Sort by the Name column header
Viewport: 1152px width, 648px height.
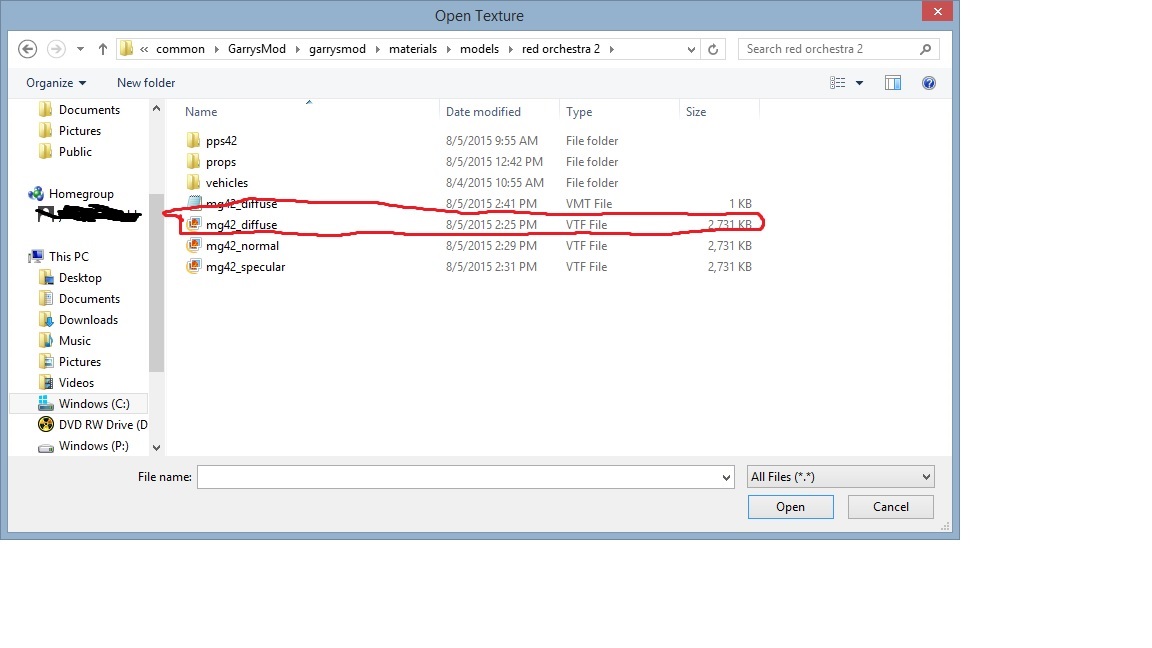coord(201,112)
